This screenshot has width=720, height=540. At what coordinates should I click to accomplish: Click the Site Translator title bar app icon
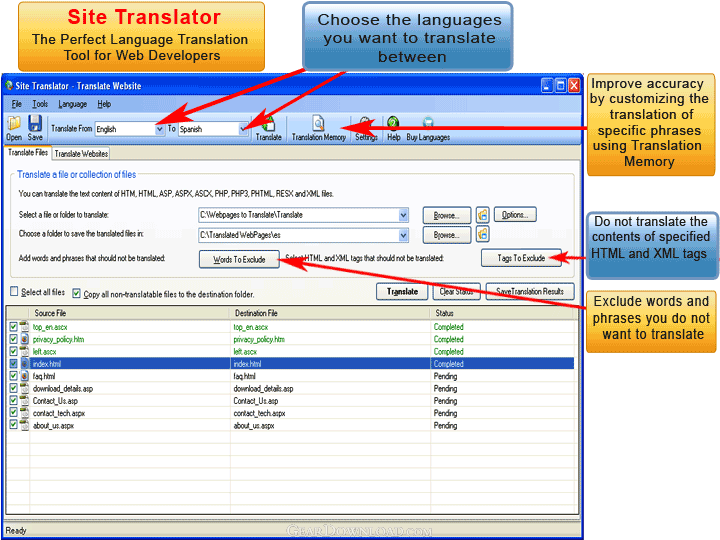(x=9, y=85)
